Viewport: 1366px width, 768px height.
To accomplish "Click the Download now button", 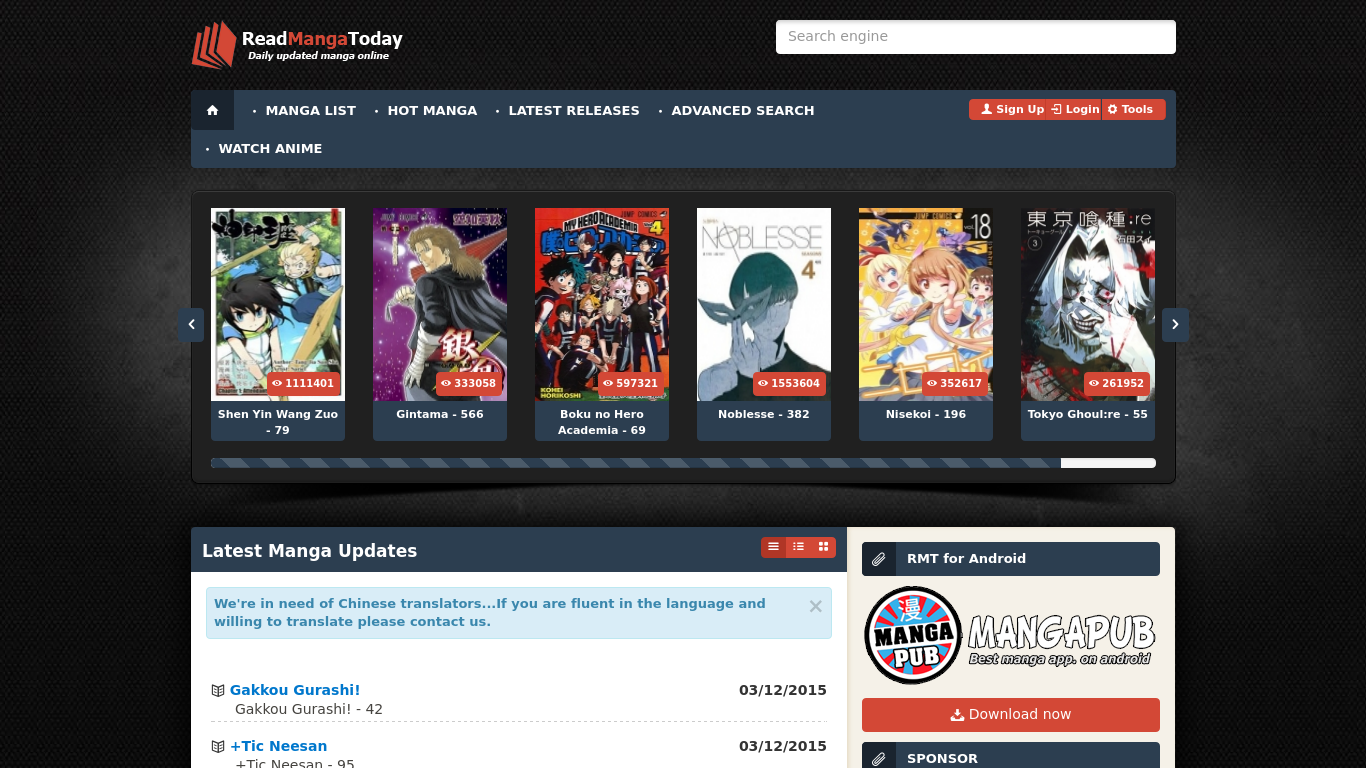I will [1011, 714].
